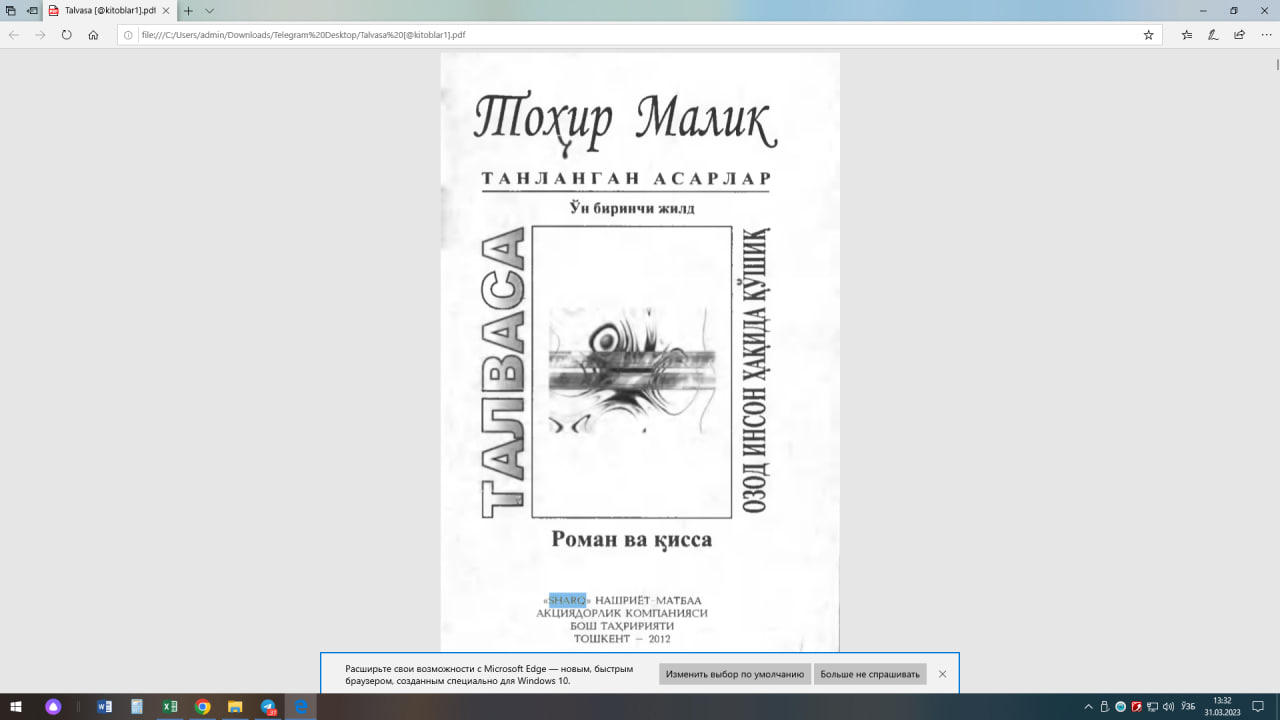Open a new tab with plus button
Image resolution: width=1280 pixels, height=720 pixels.
[x=188, y=10]
